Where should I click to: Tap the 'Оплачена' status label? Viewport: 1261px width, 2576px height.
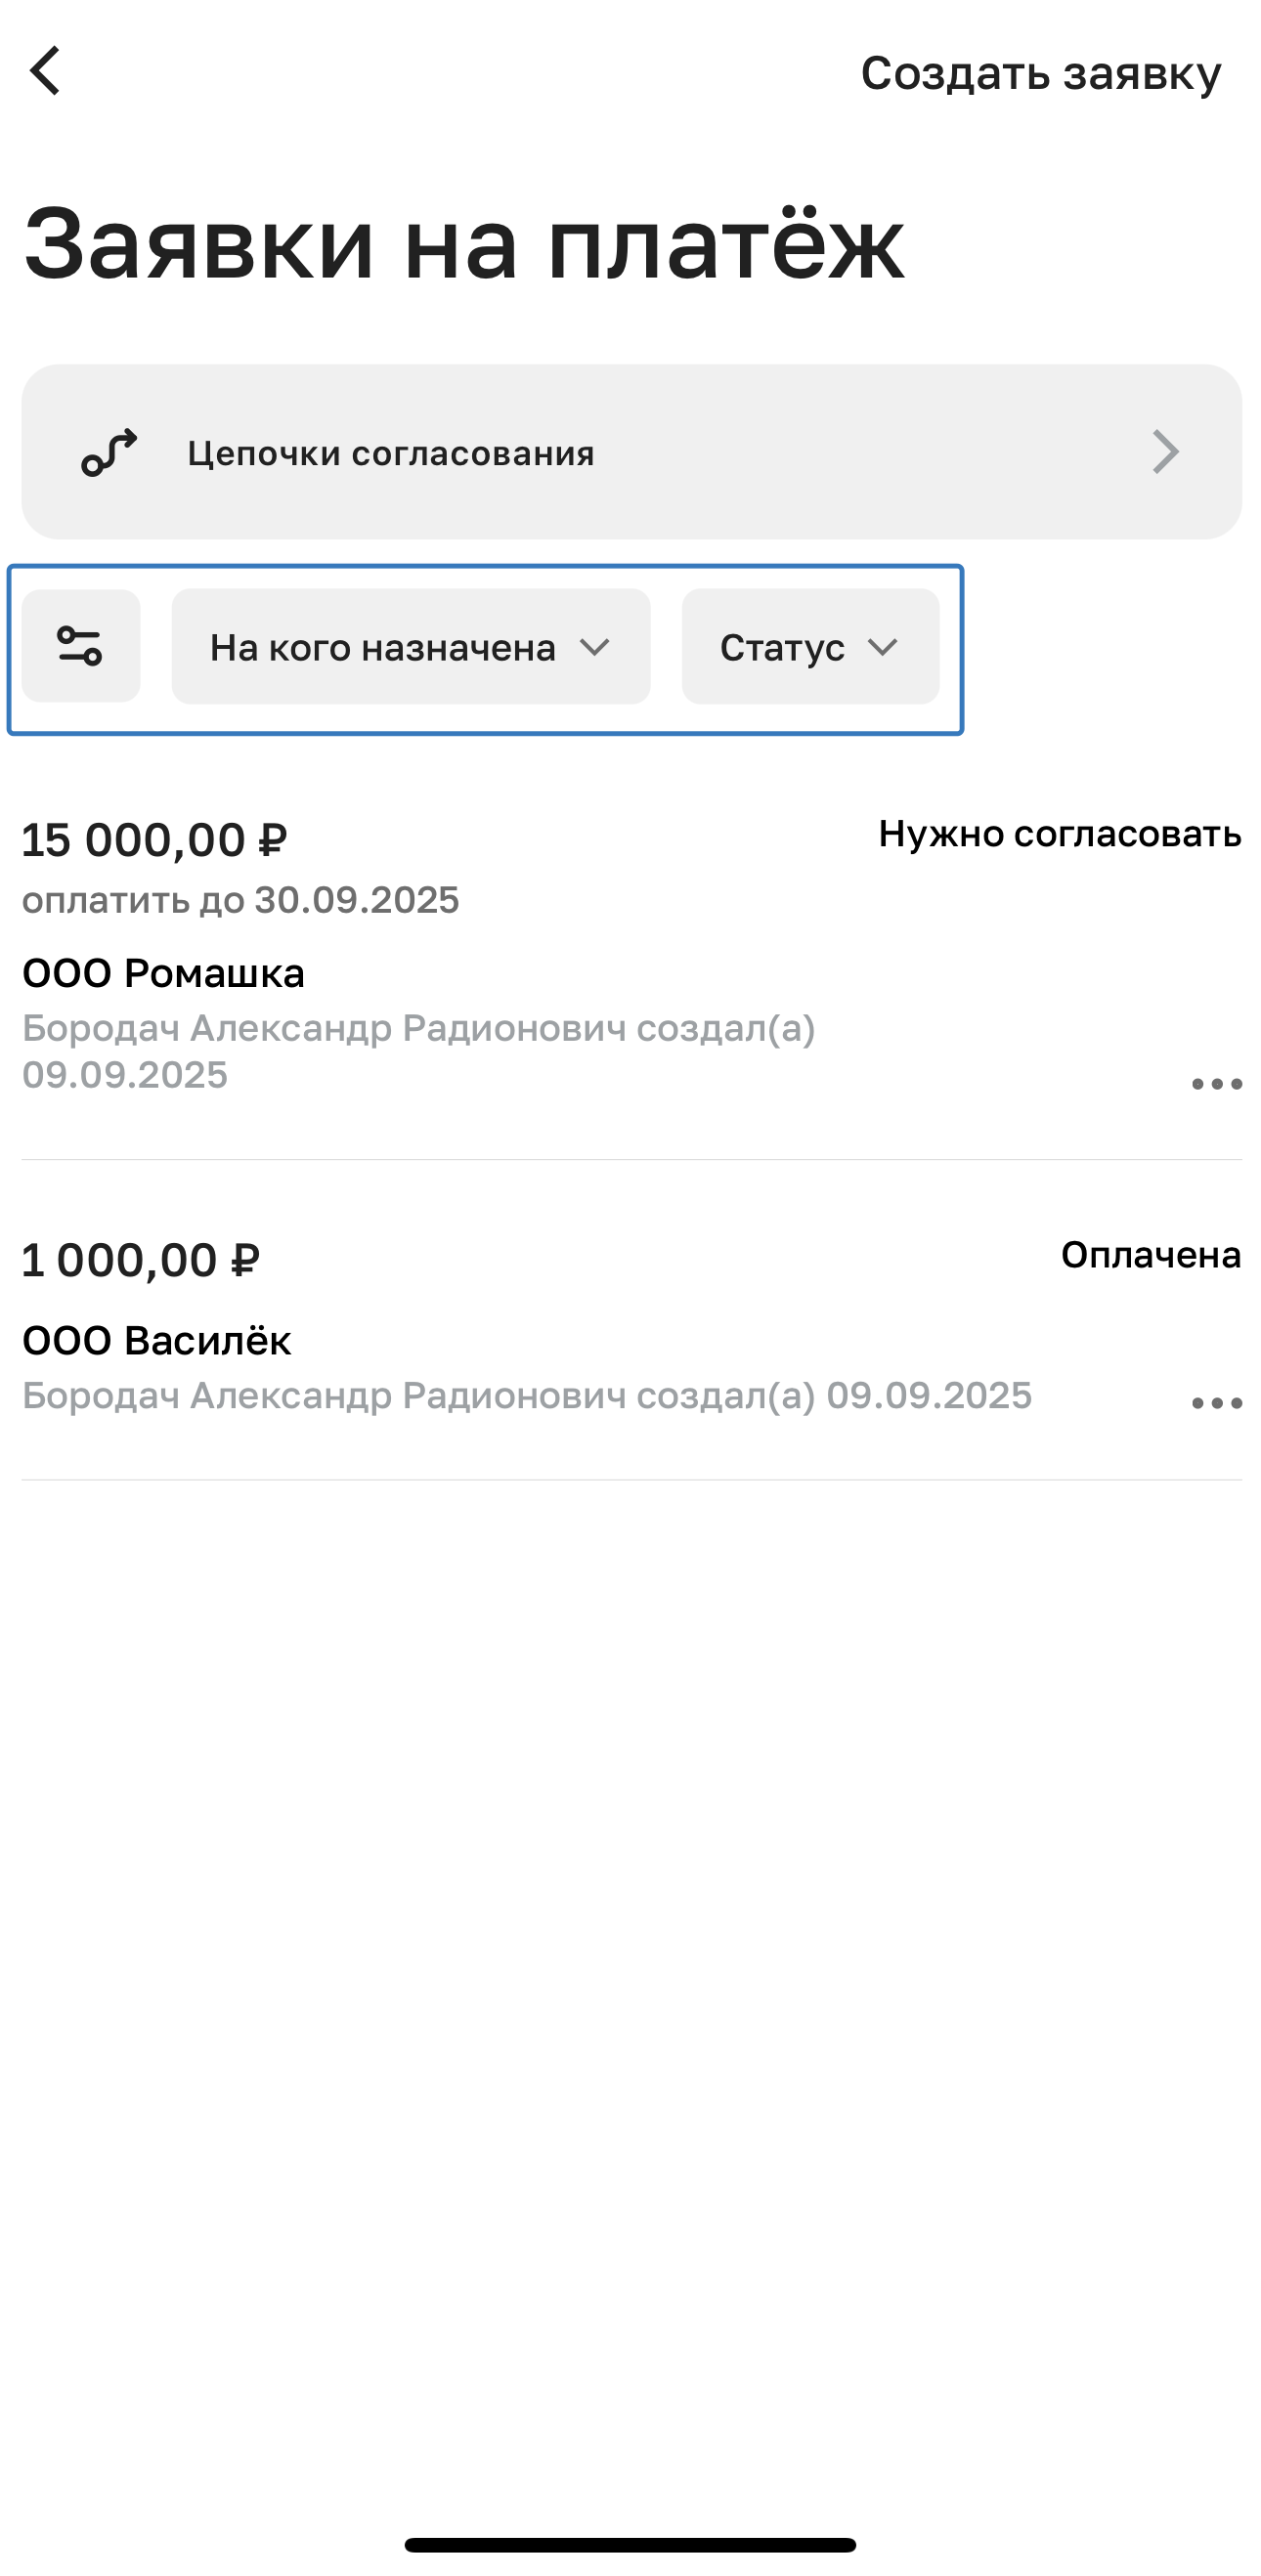pyautogui.click(x=1150, y=1255)
